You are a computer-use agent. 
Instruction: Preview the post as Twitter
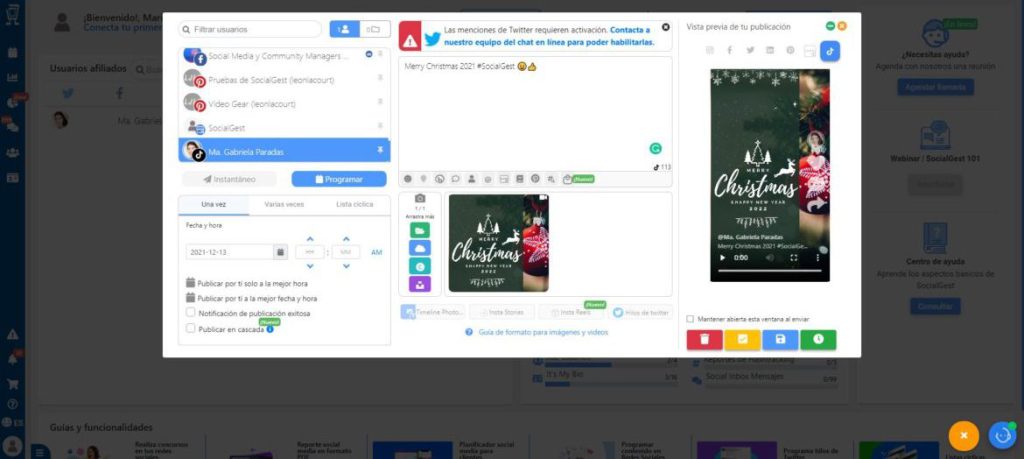click(x=750, y=50)
